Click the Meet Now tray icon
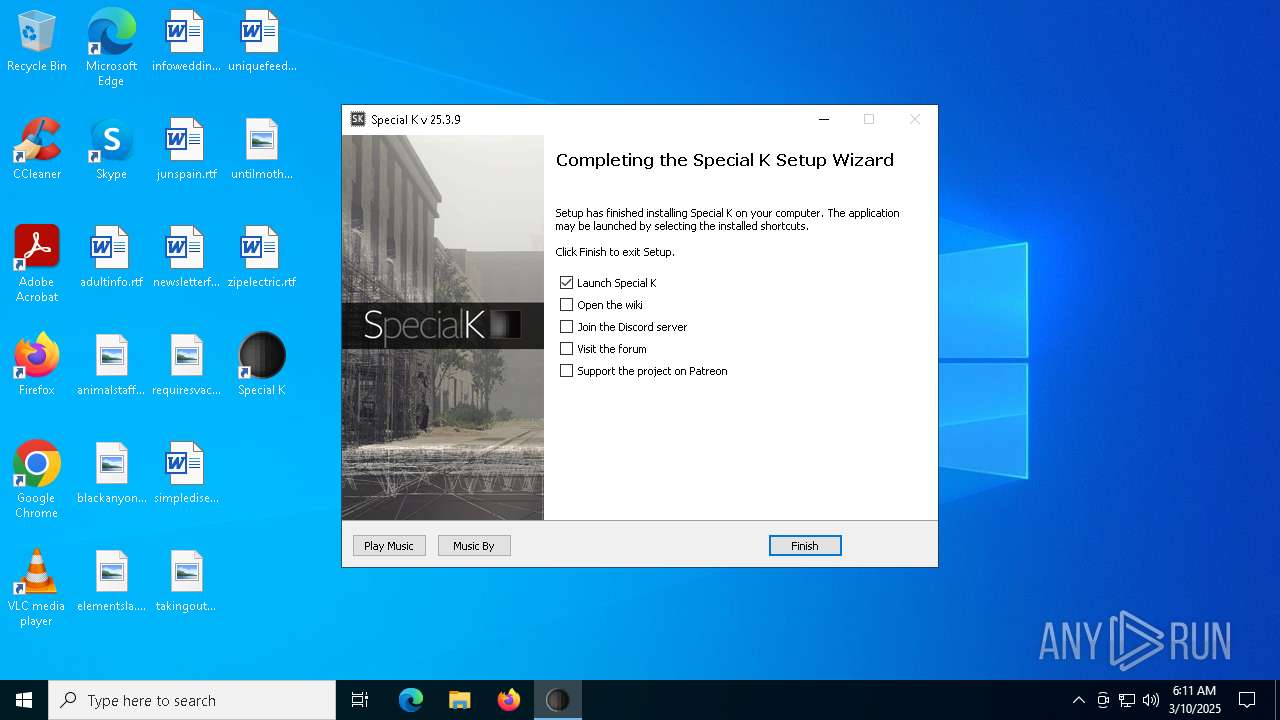1280x720 pixels. click(x=1103, y=700)
